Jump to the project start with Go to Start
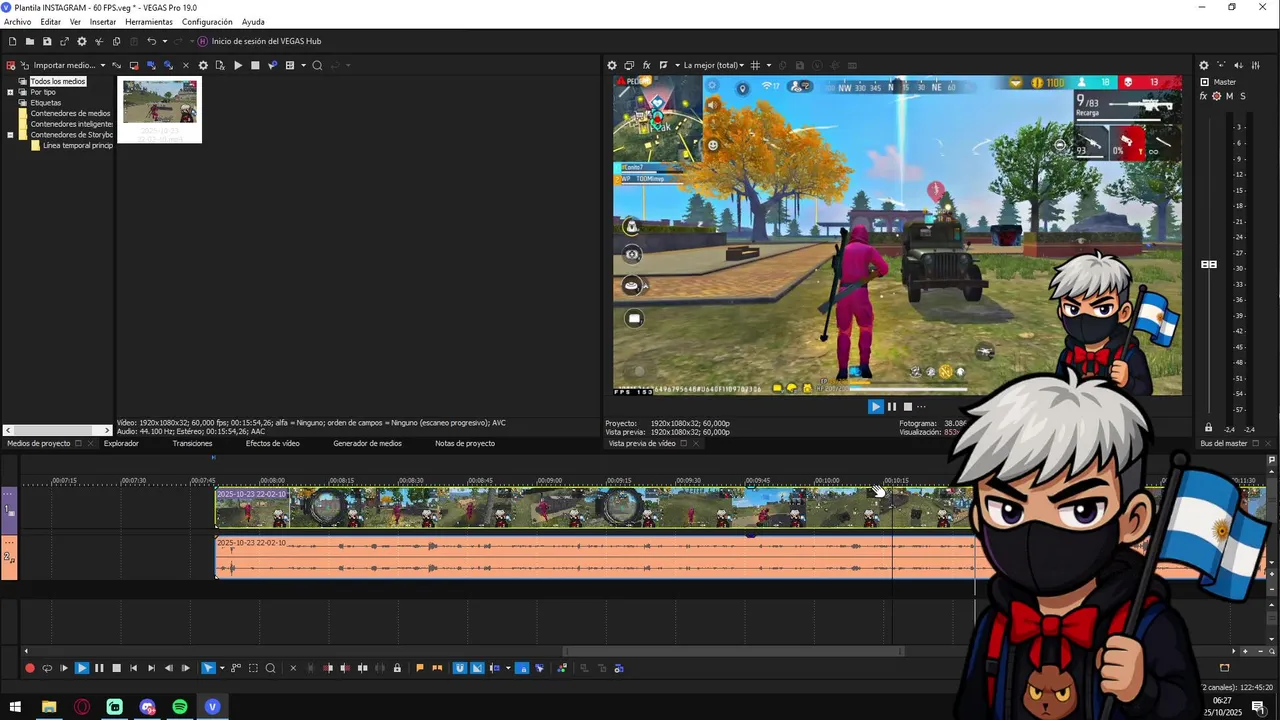The width and height of the screenshot is (1280, 720). pyautogui.click(x=133, y=668)
